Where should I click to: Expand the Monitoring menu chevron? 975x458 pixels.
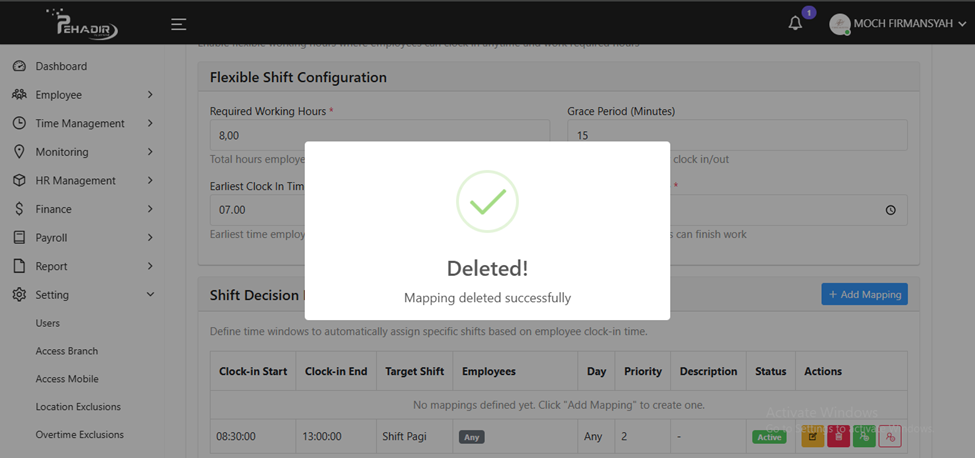[150, 152]
